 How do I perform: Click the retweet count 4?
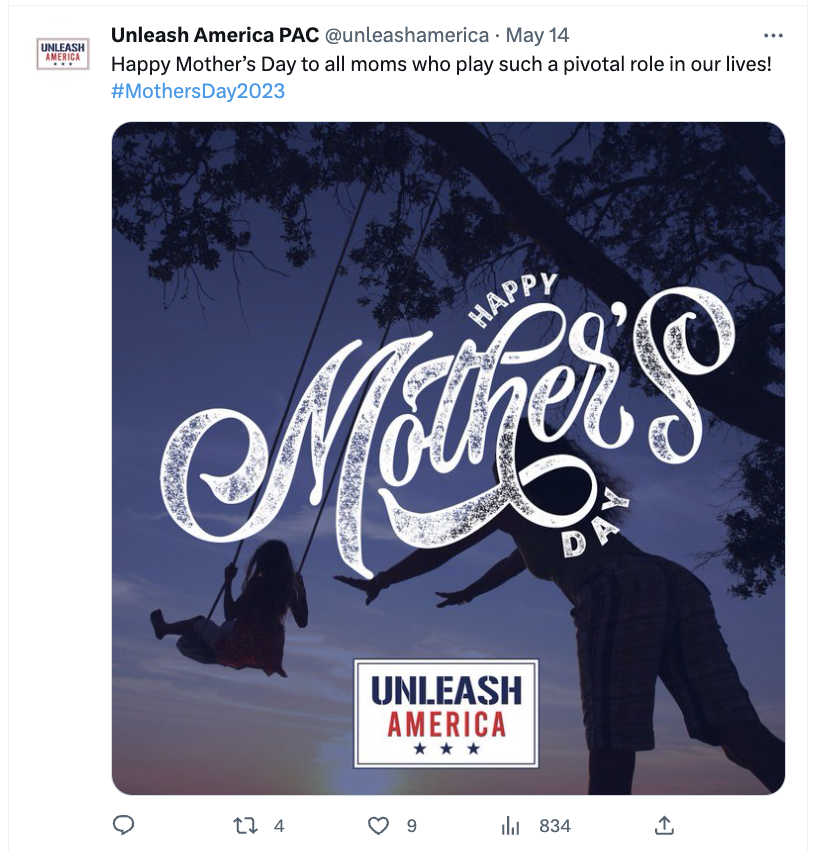(279, 826)
